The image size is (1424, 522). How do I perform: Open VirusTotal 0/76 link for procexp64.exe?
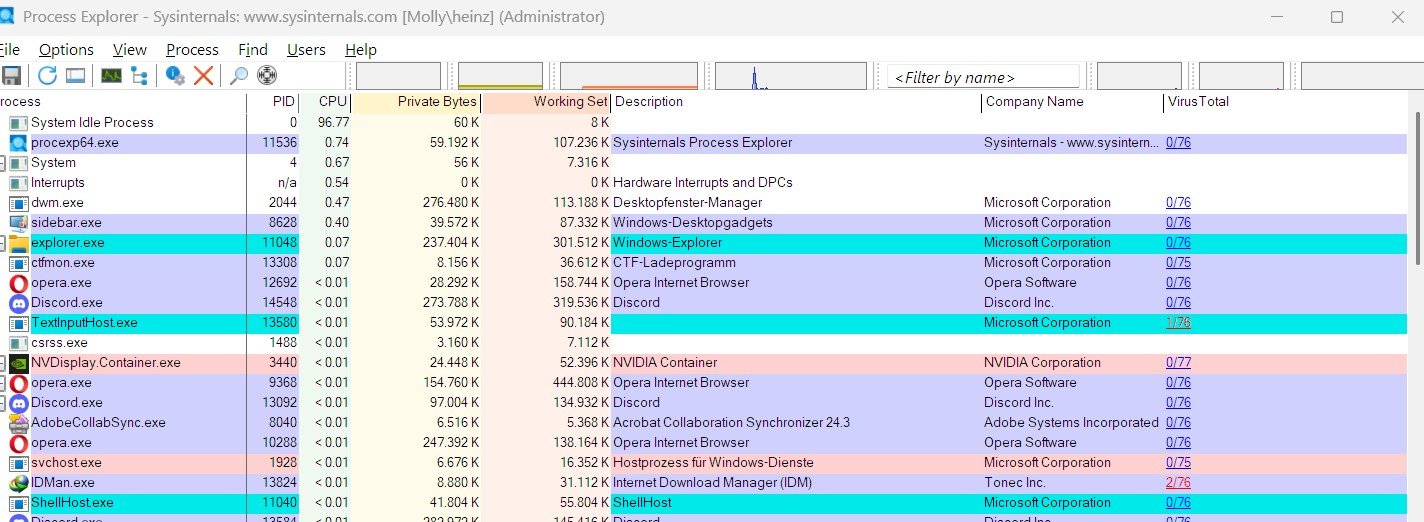(x=1178, y=143)
